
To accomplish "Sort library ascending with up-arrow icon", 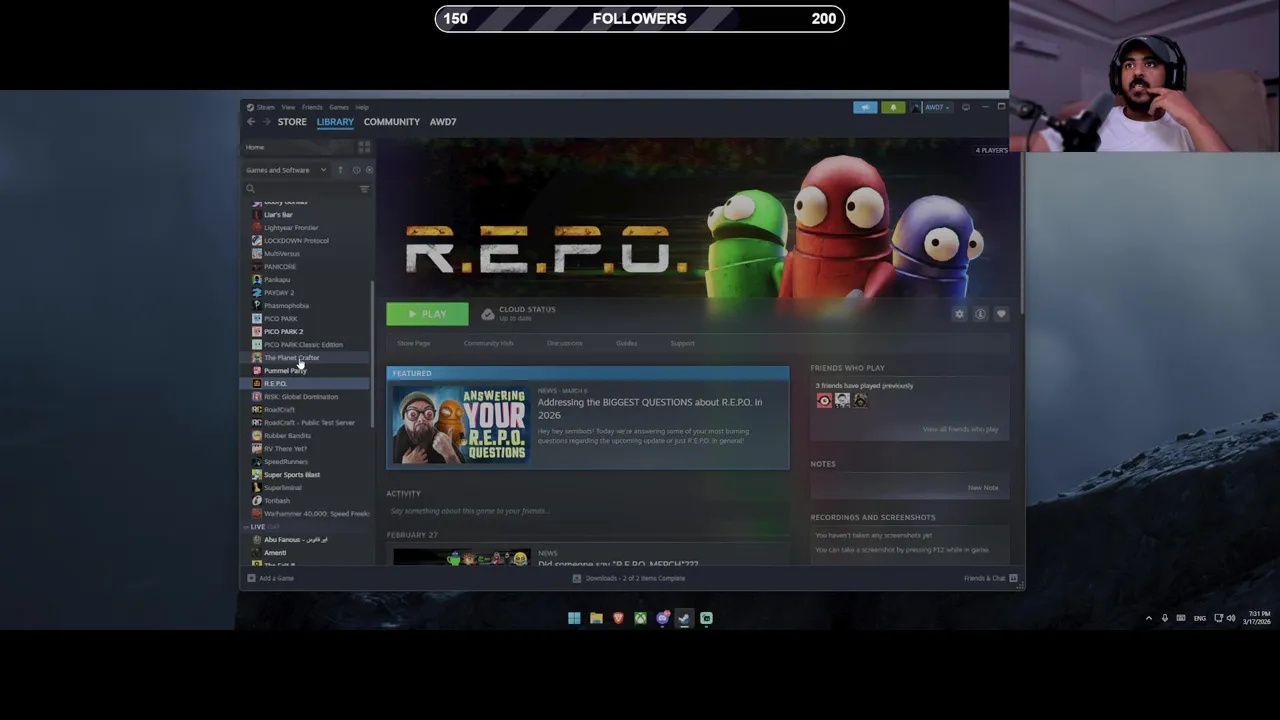I will [x=340, y=170].
